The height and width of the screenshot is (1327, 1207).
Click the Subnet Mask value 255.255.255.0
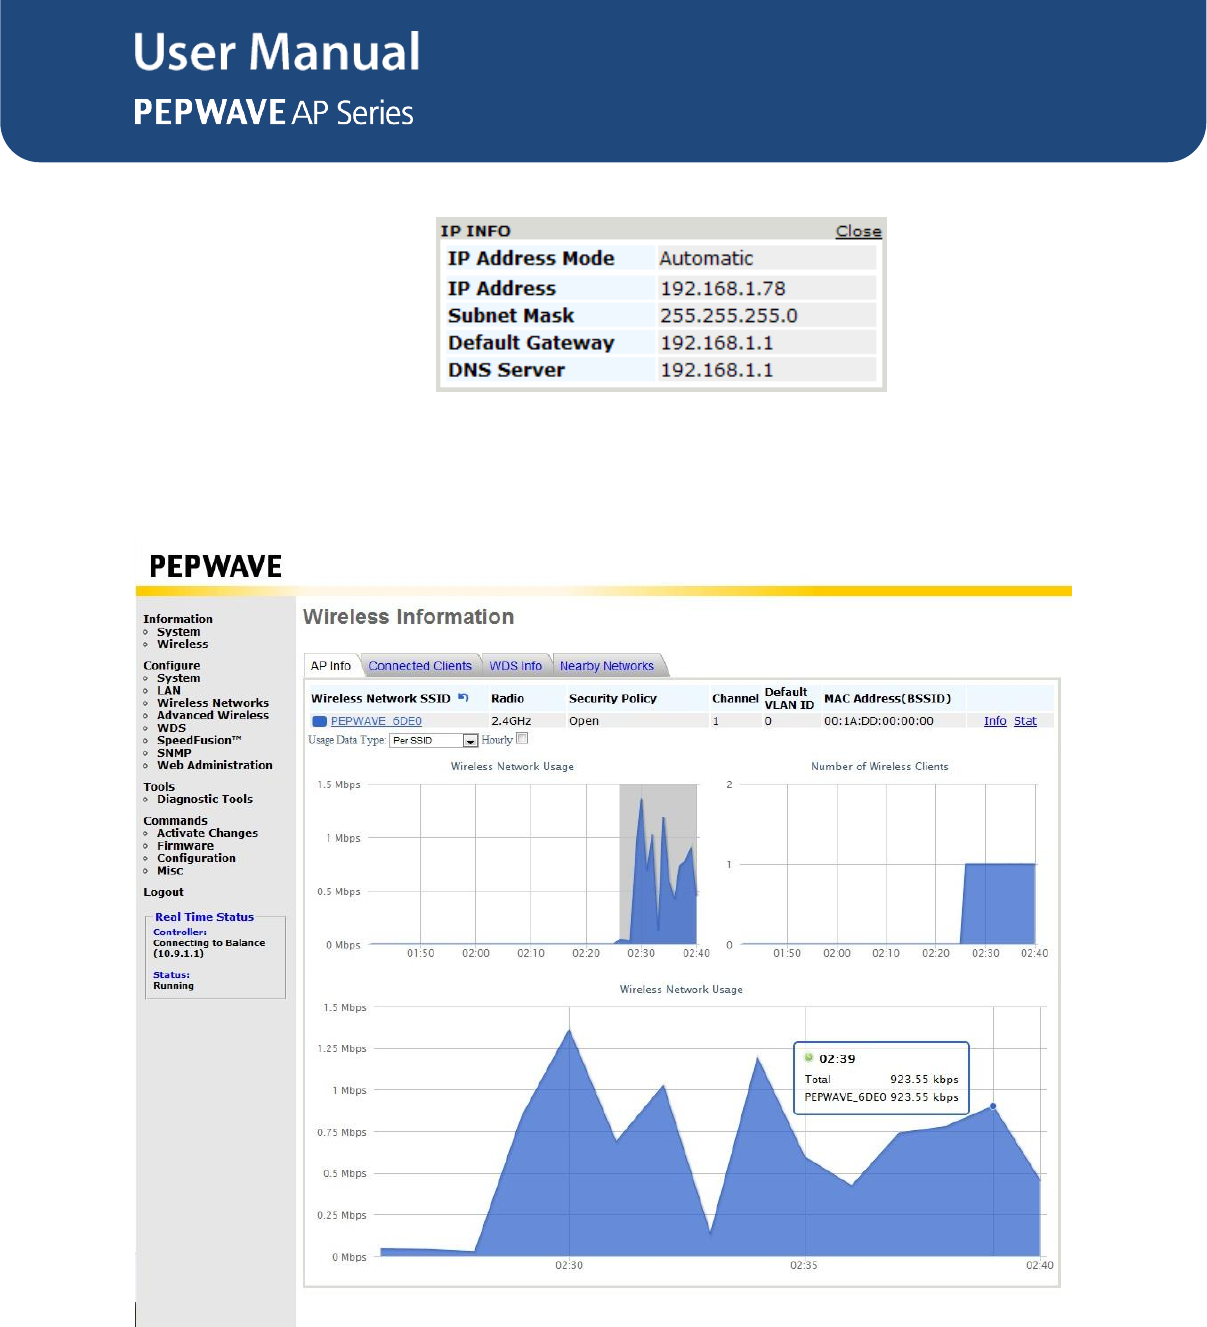click(x=729, y=315)
